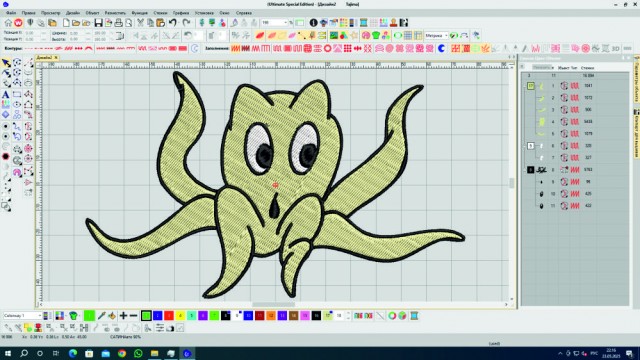Open the Дизайн menu
The width and height of the screenshot is (640, 360).
click(x=73, y=13)
